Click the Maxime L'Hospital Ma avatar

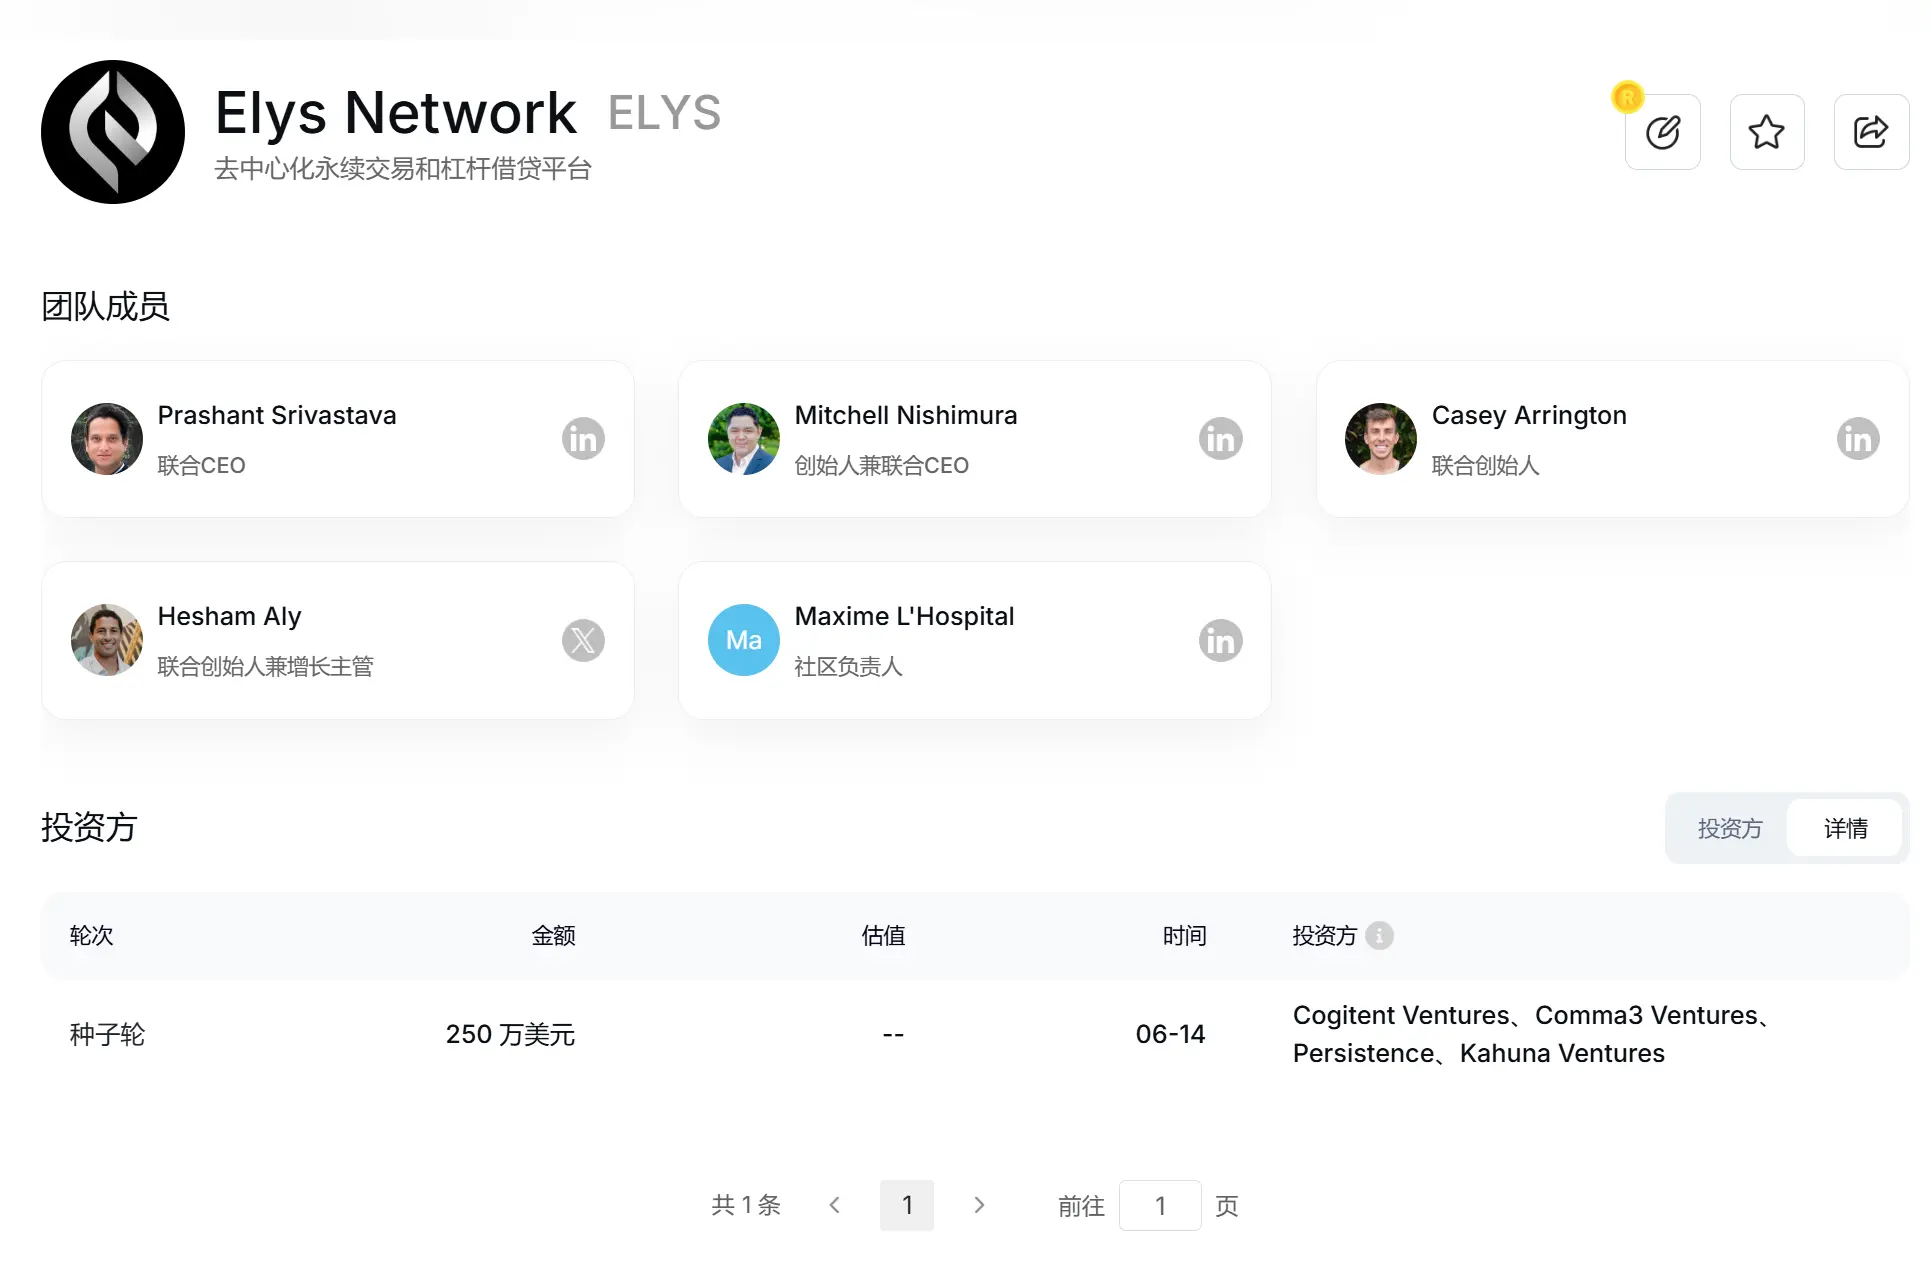(x=744, y=640)
